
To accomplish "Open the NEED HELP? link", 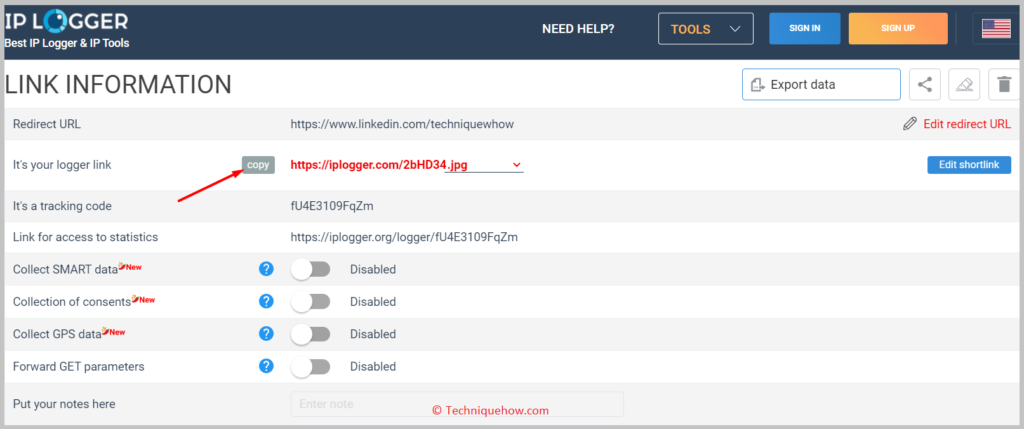I will (578, 29).
